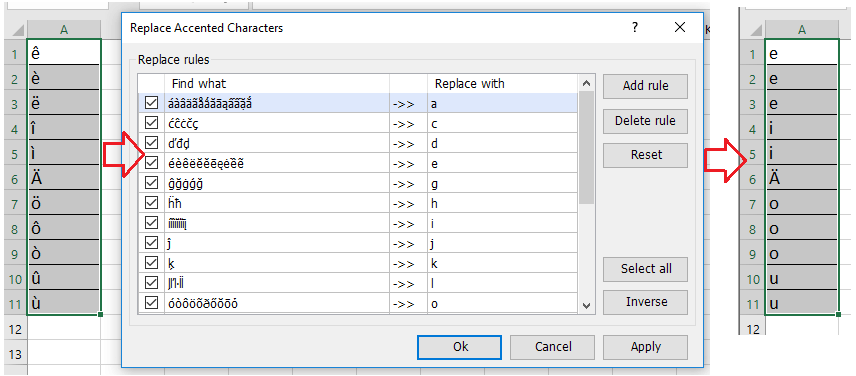Uncheck the rule replacing with a

coord(152,103)
